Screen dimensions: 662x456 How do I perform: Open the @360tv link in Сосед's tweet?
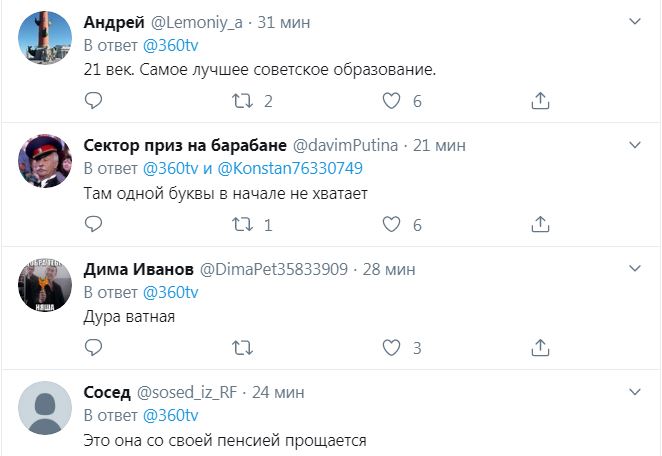(171, 415)
